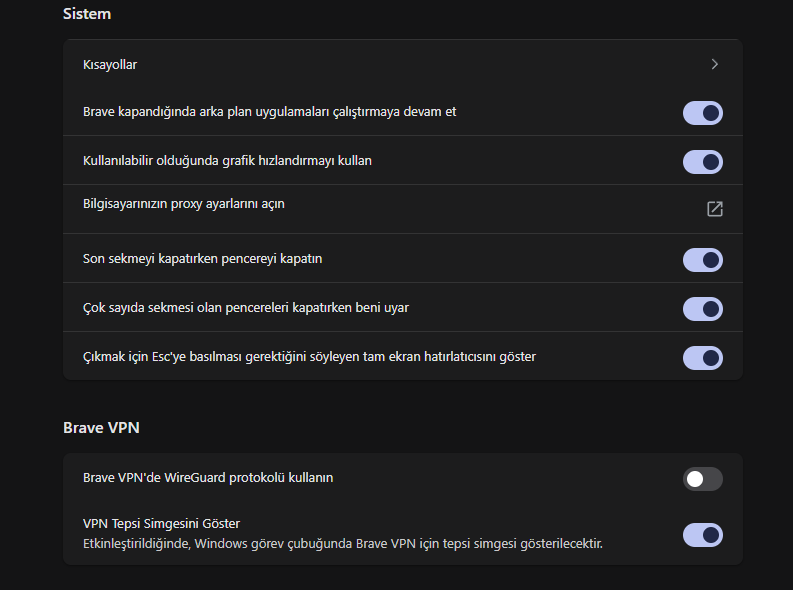Image resolution: width=793 pixels, height=590 pixels.
Task: Select the Brave VPN section heading
Action: click(101, 428)
